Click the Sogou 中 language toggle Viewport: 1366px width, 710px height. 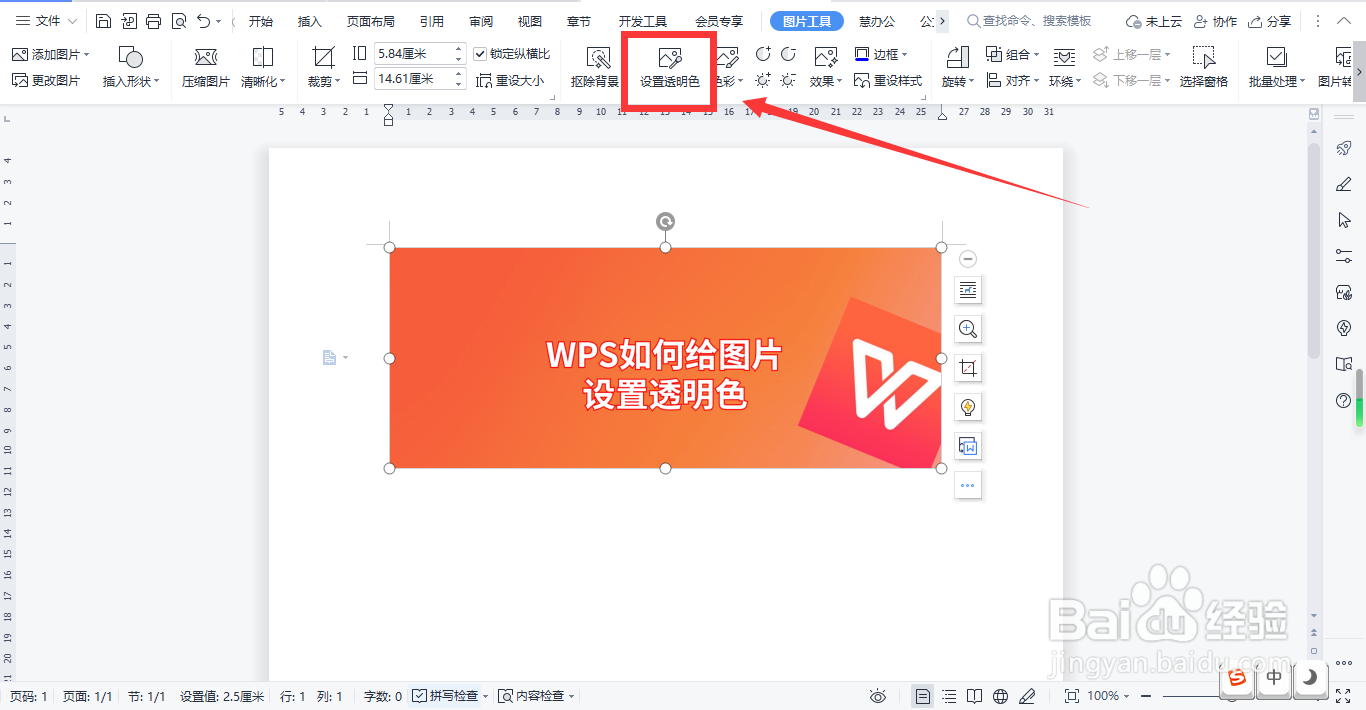tap(1274, 678)
